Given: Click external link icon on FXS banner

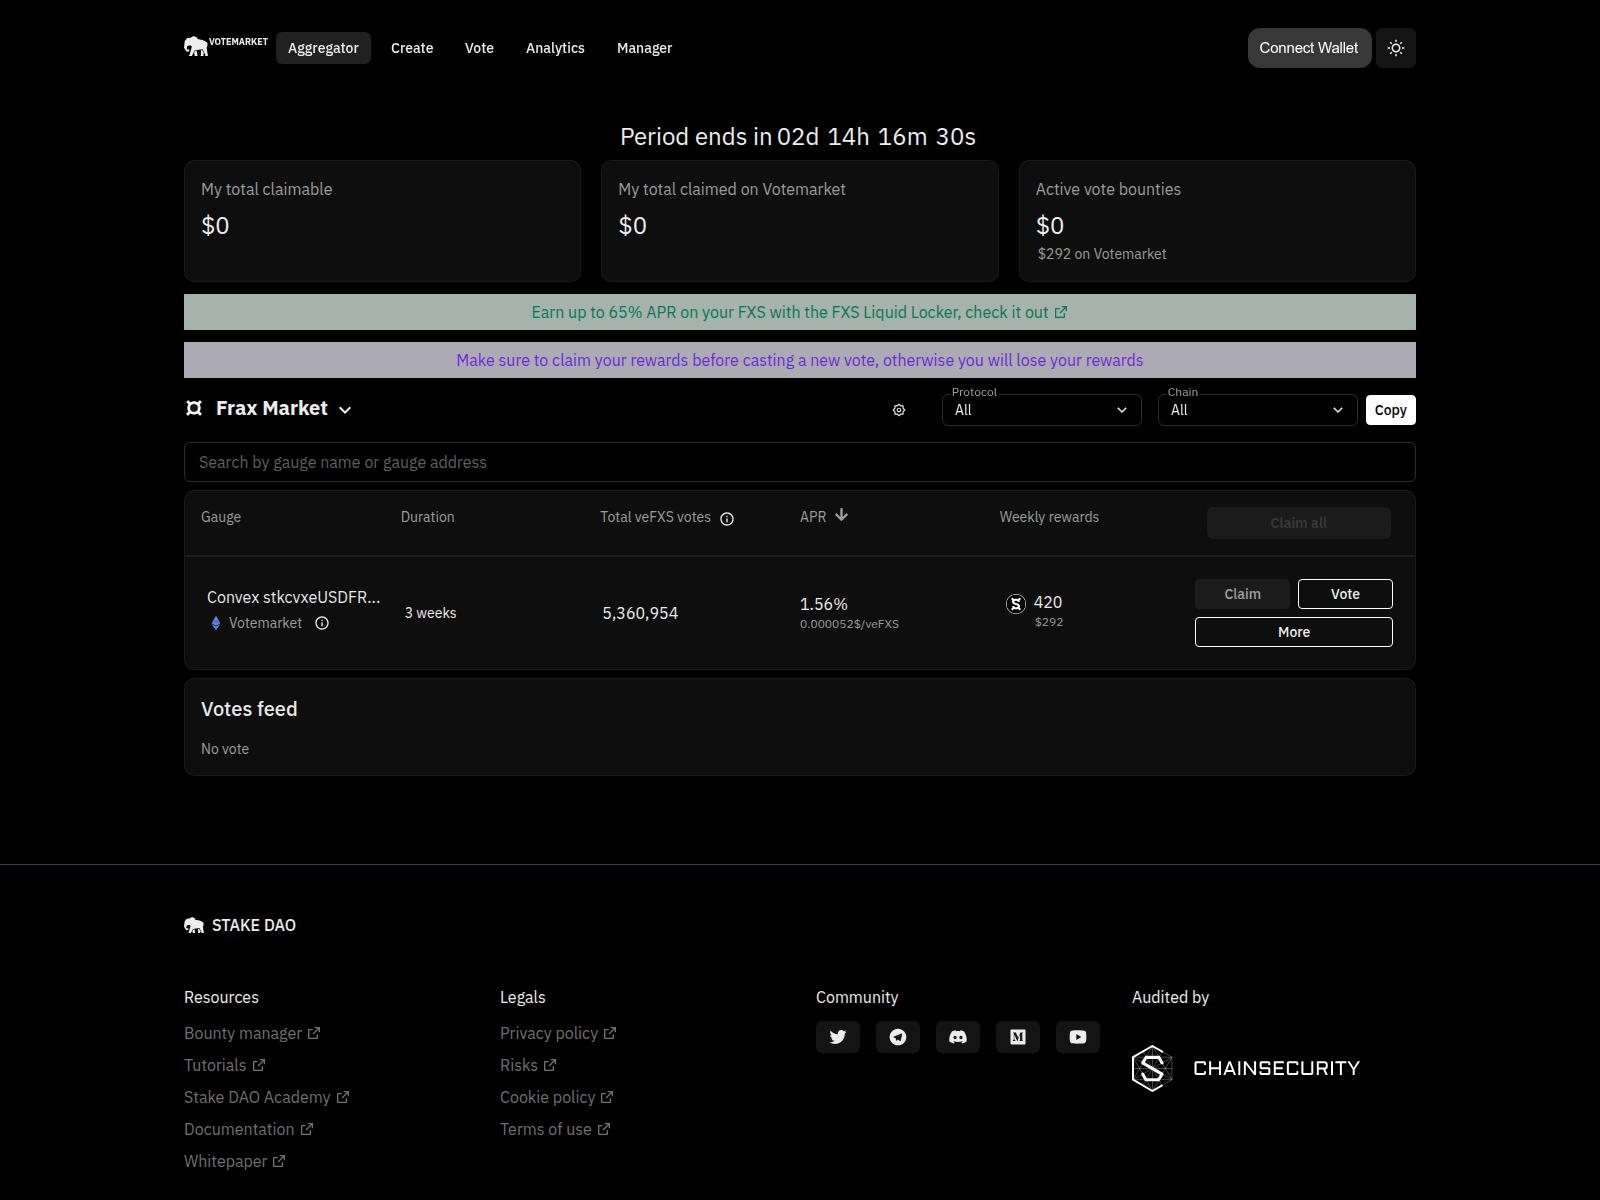Looking at the screenshot, I should pos(1061,312).
